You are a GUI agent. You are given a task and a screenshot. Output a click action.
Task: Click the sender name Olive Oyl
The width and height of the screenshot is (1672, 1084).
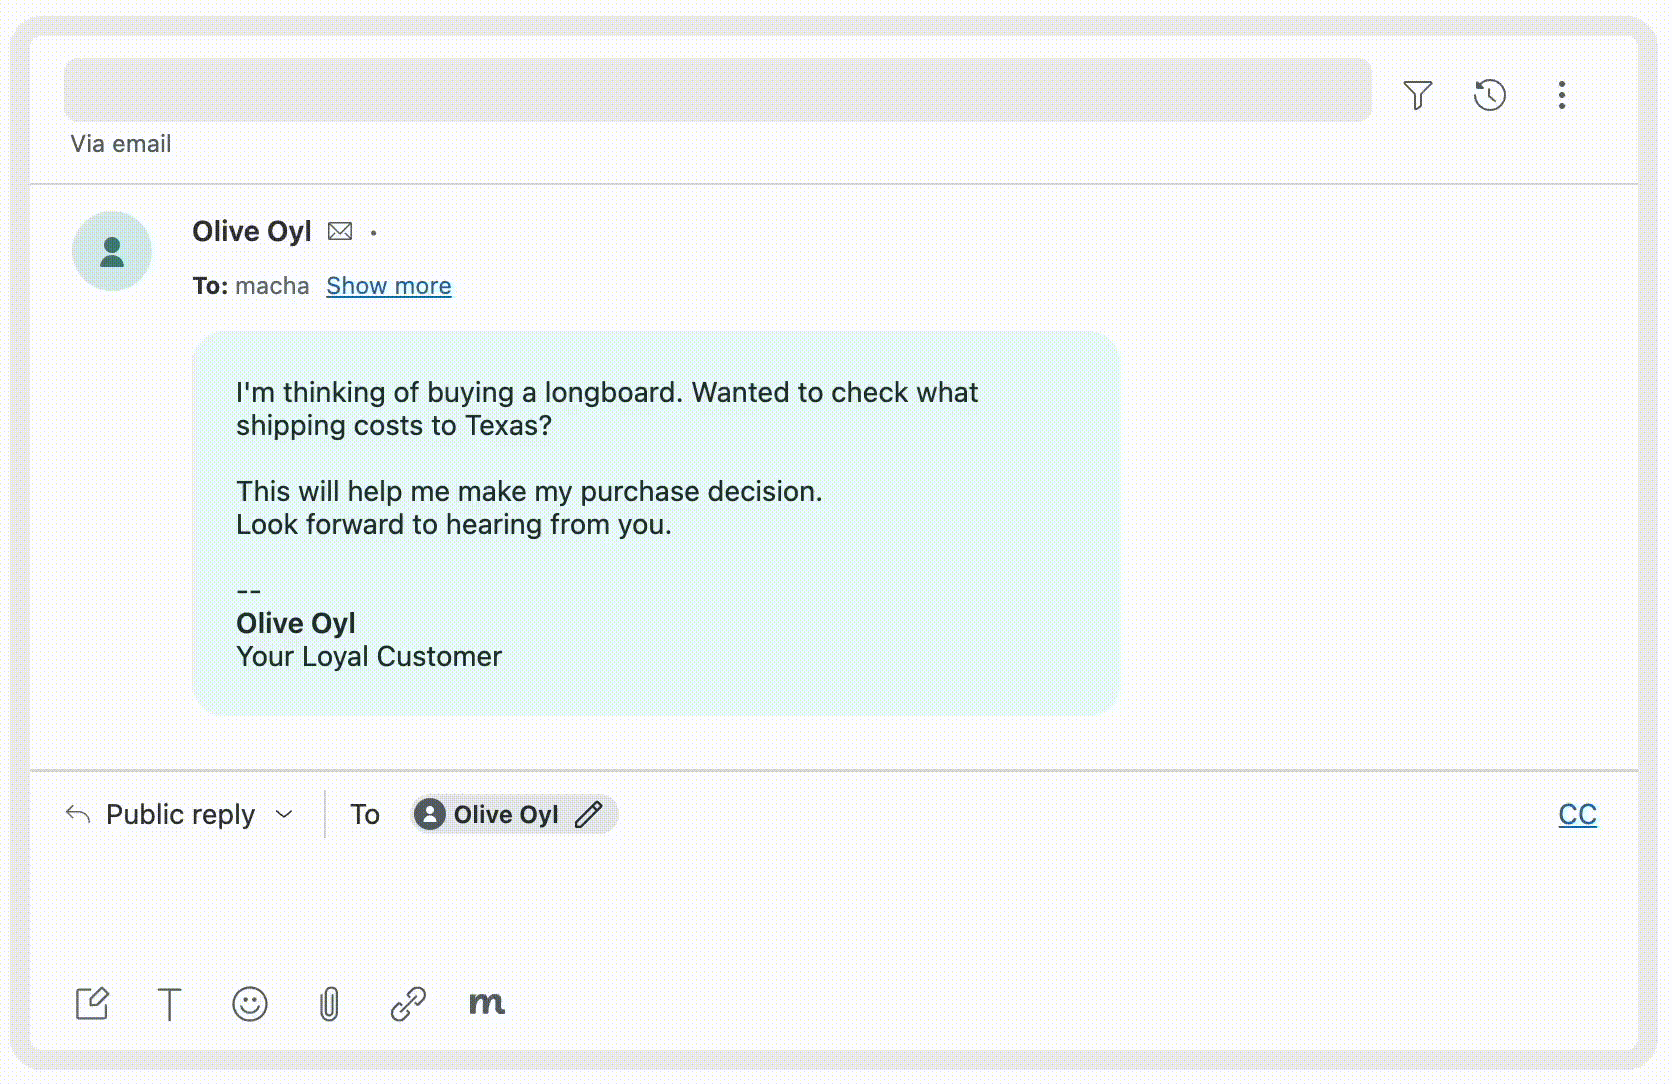click(251, 231)
